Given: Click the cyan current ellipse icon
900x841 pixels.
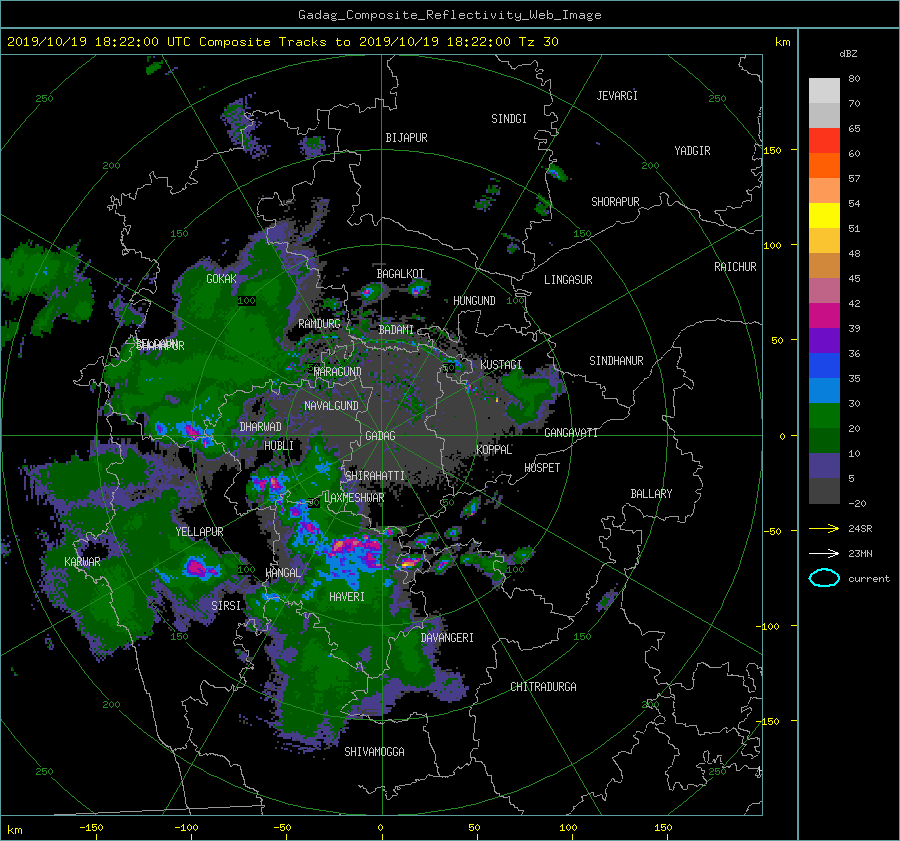Looking at the screenshot, I should [x=824, y=578].
